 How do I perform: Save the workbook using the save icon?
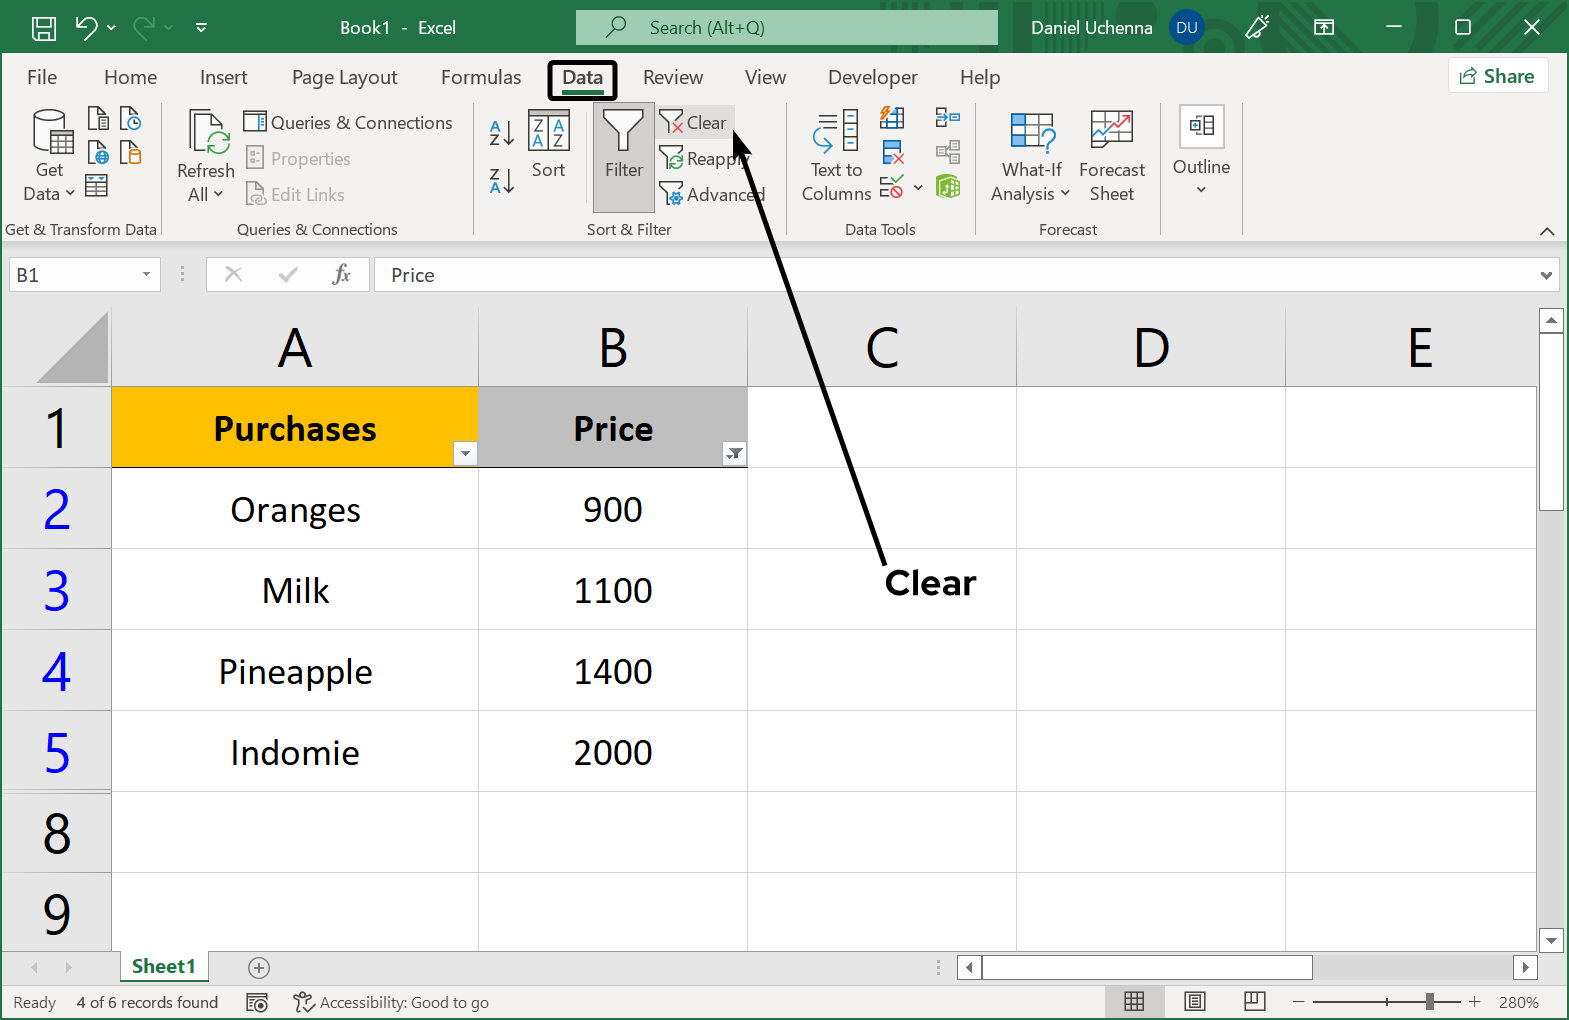point(44,28)
